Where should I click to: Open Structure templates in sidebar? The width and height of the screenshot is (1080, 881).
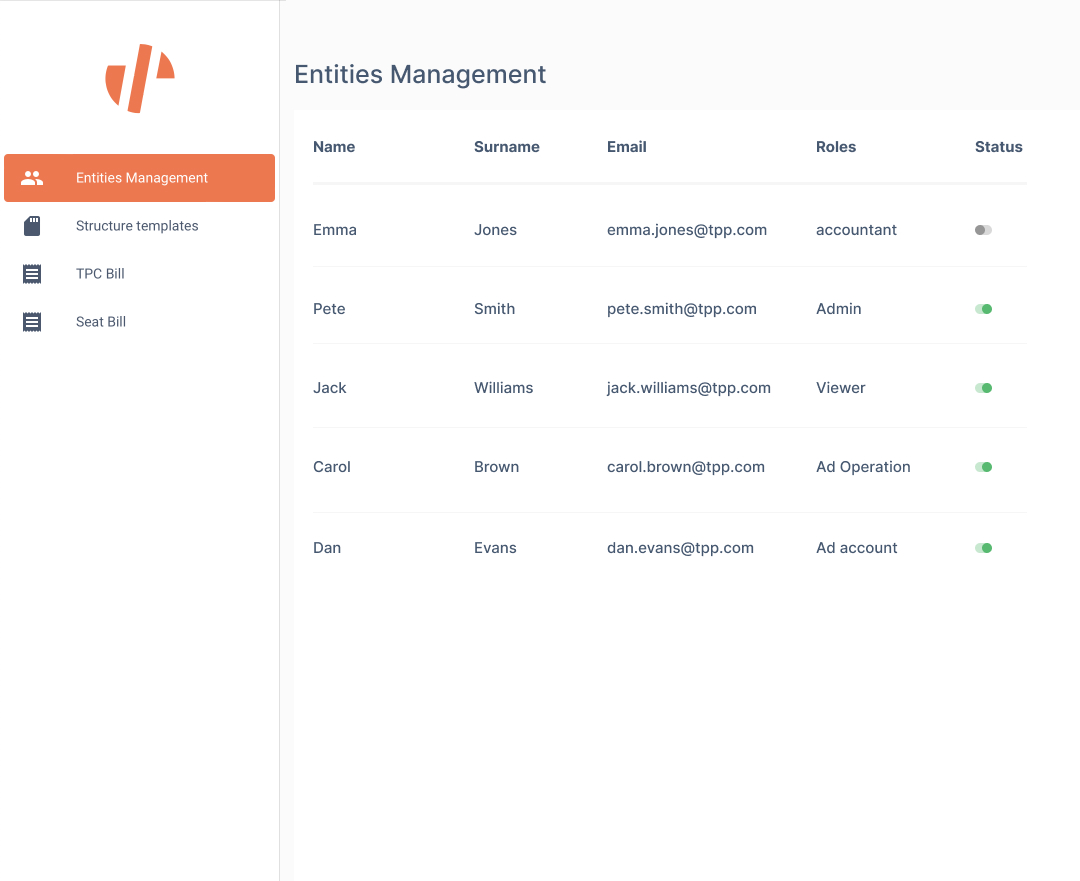[x=137, y=226]
